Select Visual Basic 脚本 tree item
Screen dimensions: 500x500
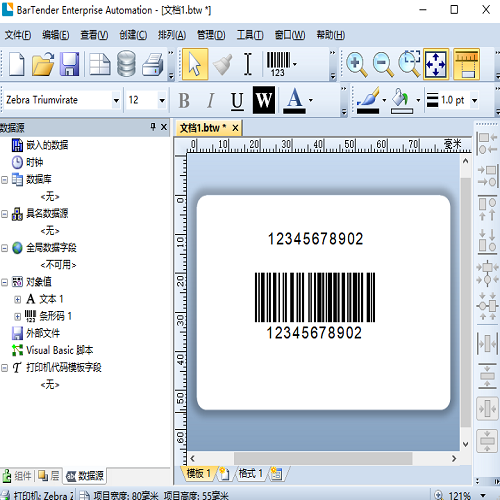click(x=60, y=350)
